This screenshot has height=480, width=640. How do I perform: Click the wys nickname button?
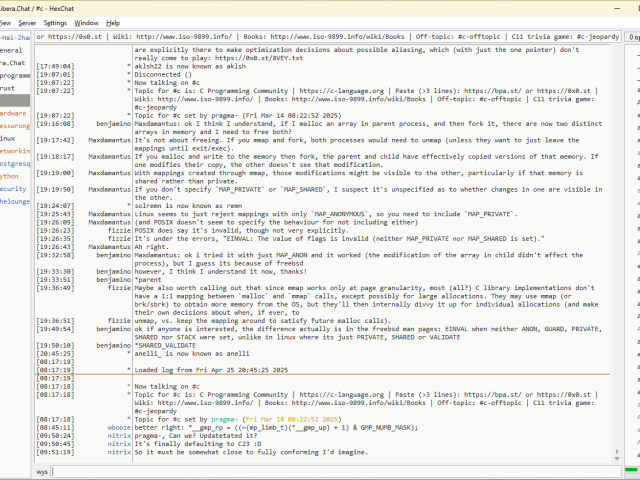(x=43, y=471)
